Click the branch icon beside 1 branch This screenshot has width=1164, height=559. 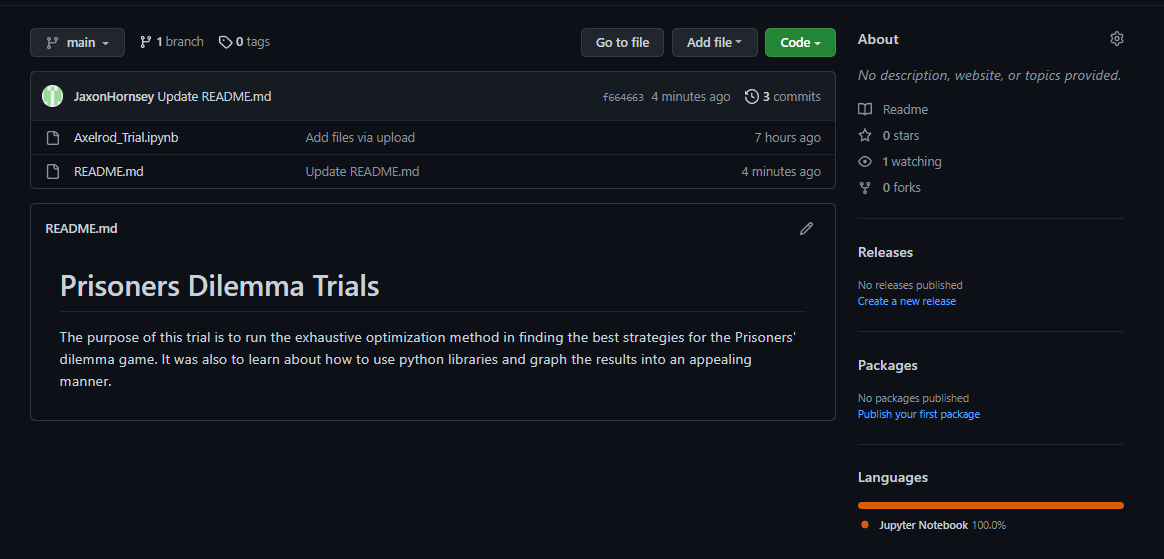point(146,42)
